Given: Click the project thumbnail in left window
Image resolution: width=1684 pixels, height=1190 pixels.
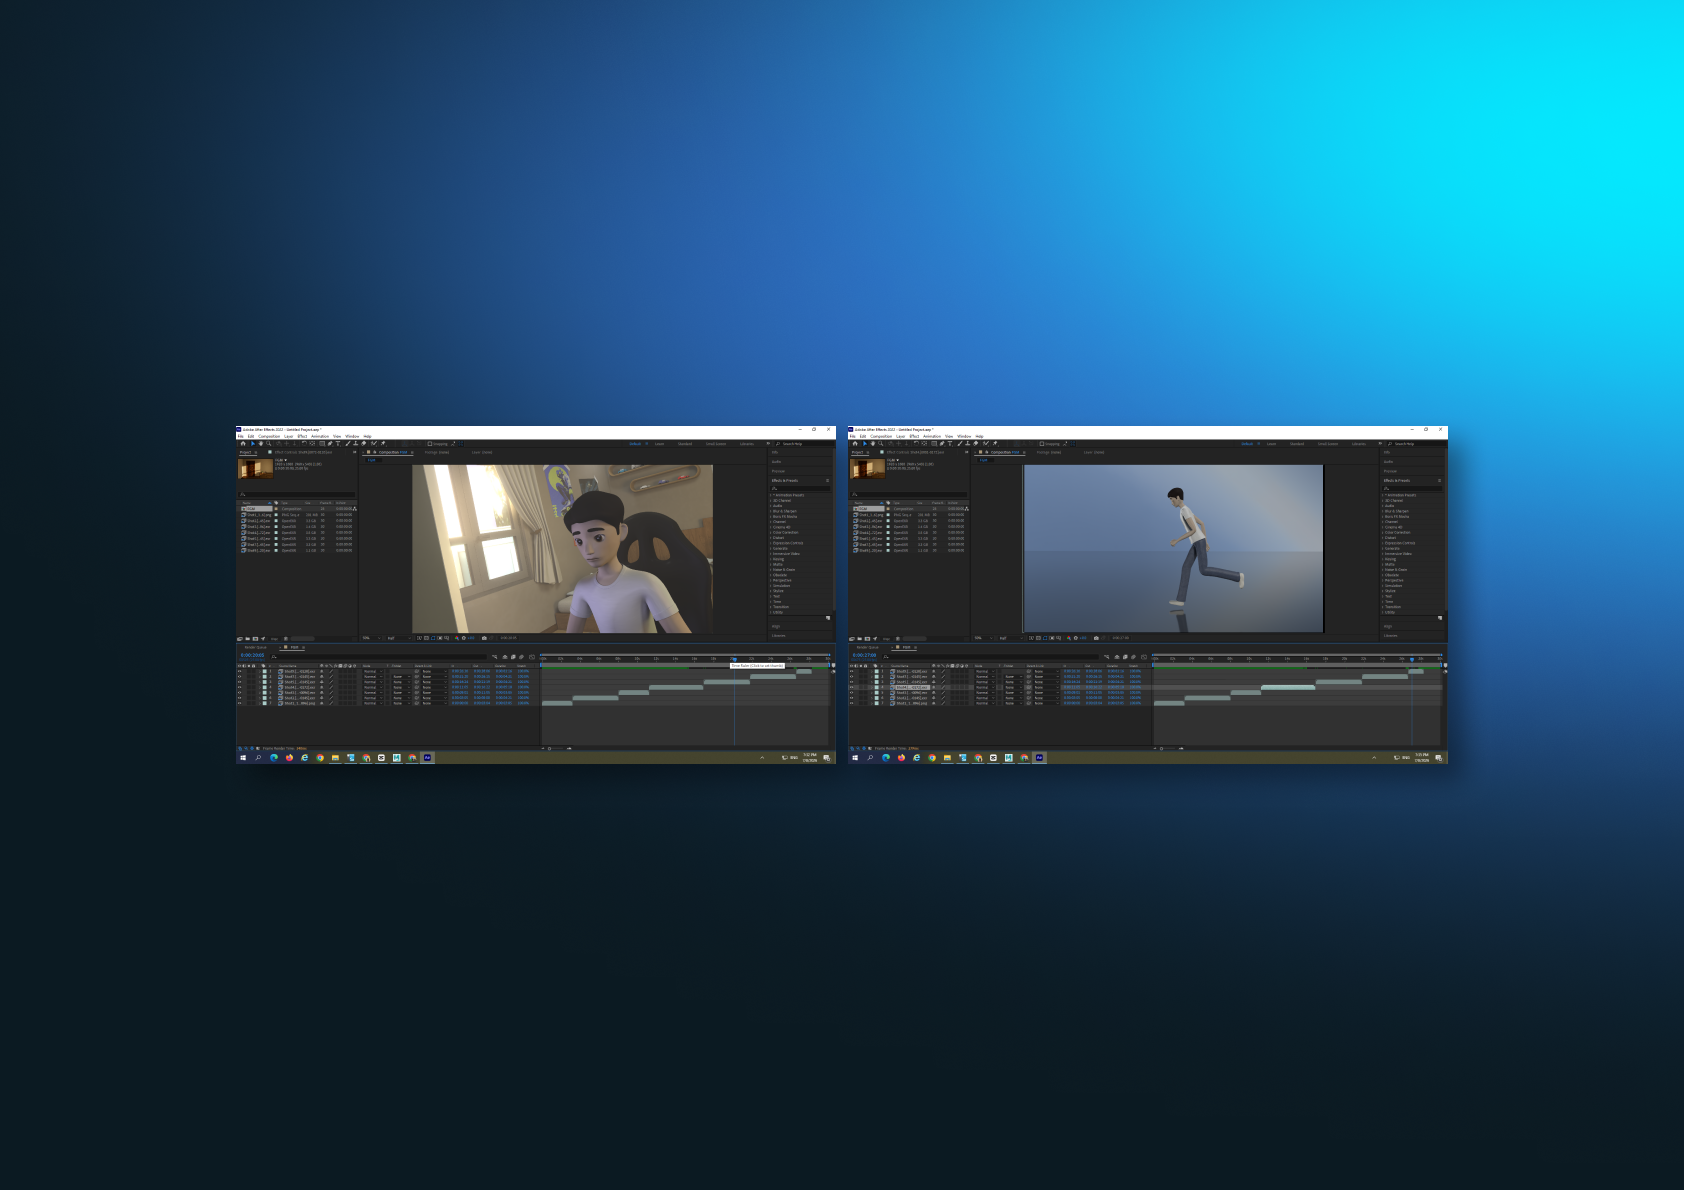Looking at the screenshot, I should 255,469.
